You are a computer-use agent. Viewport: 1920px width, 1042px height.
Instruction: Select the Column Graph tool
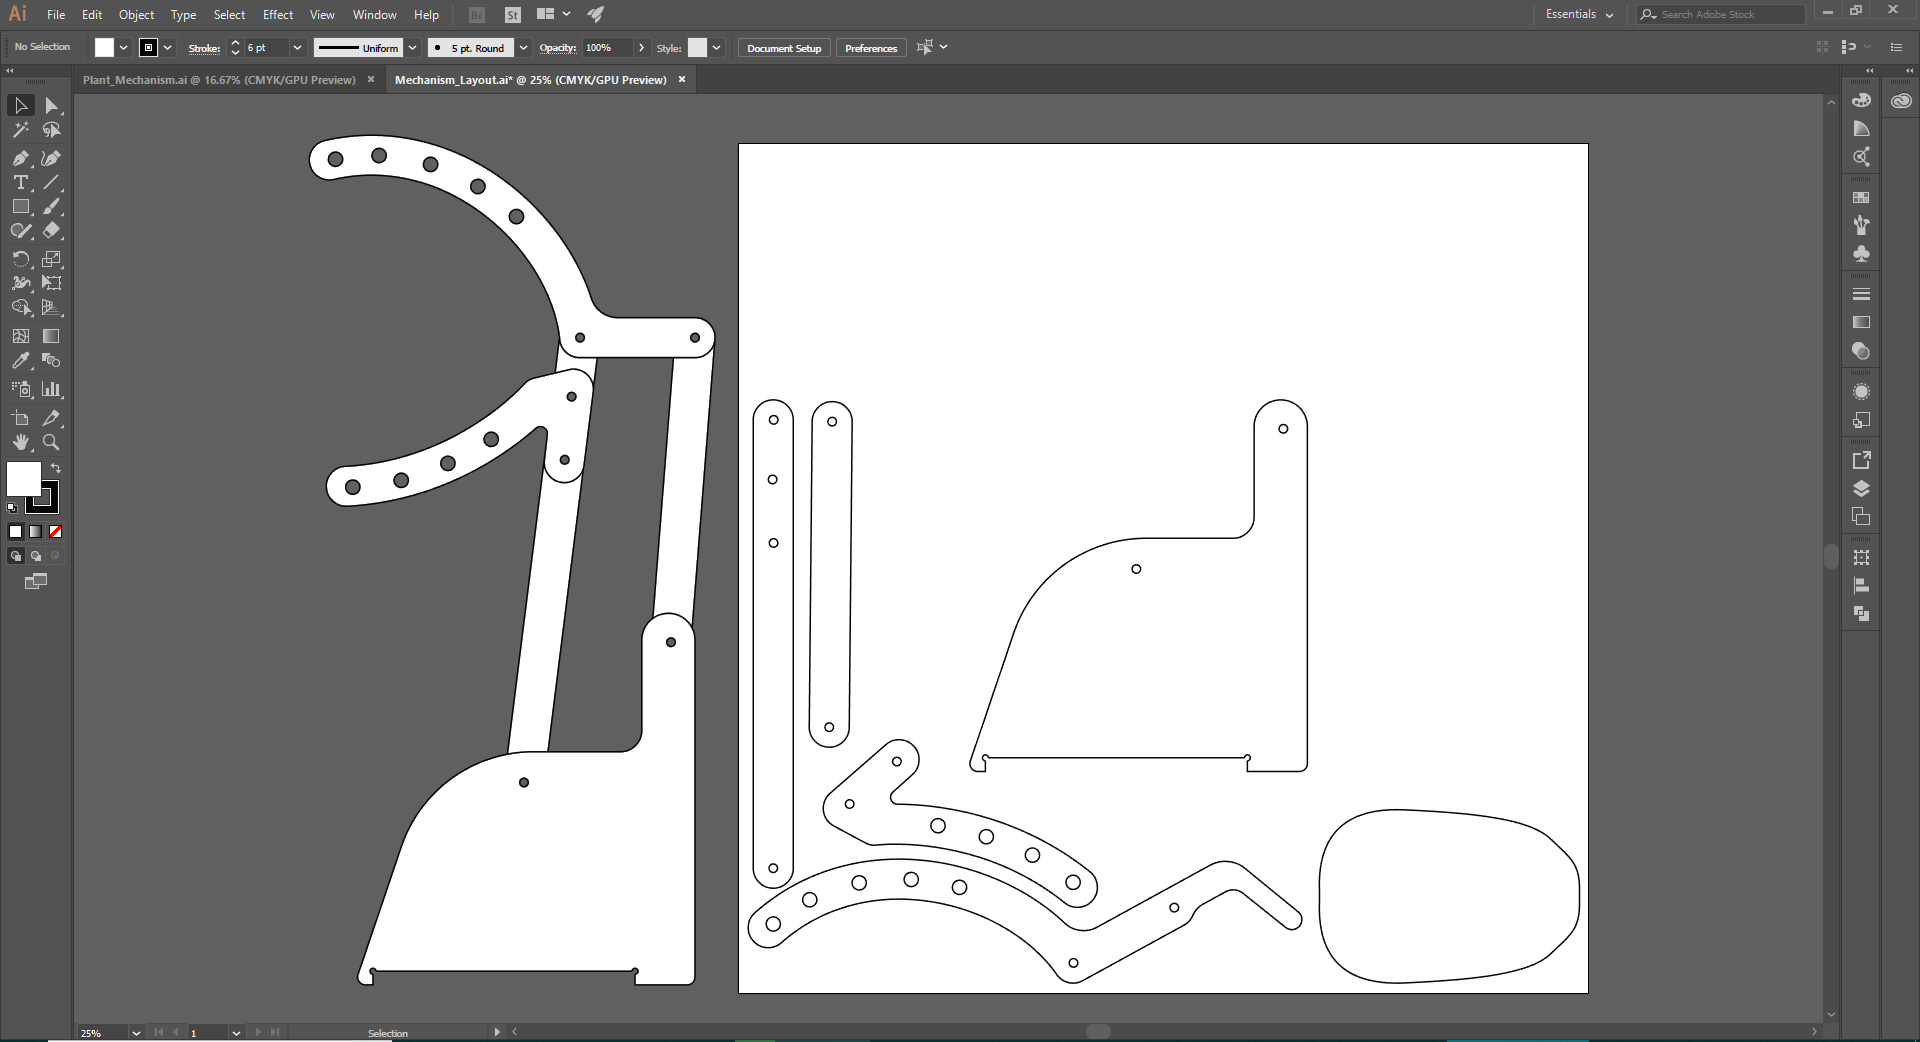(52, 389)
